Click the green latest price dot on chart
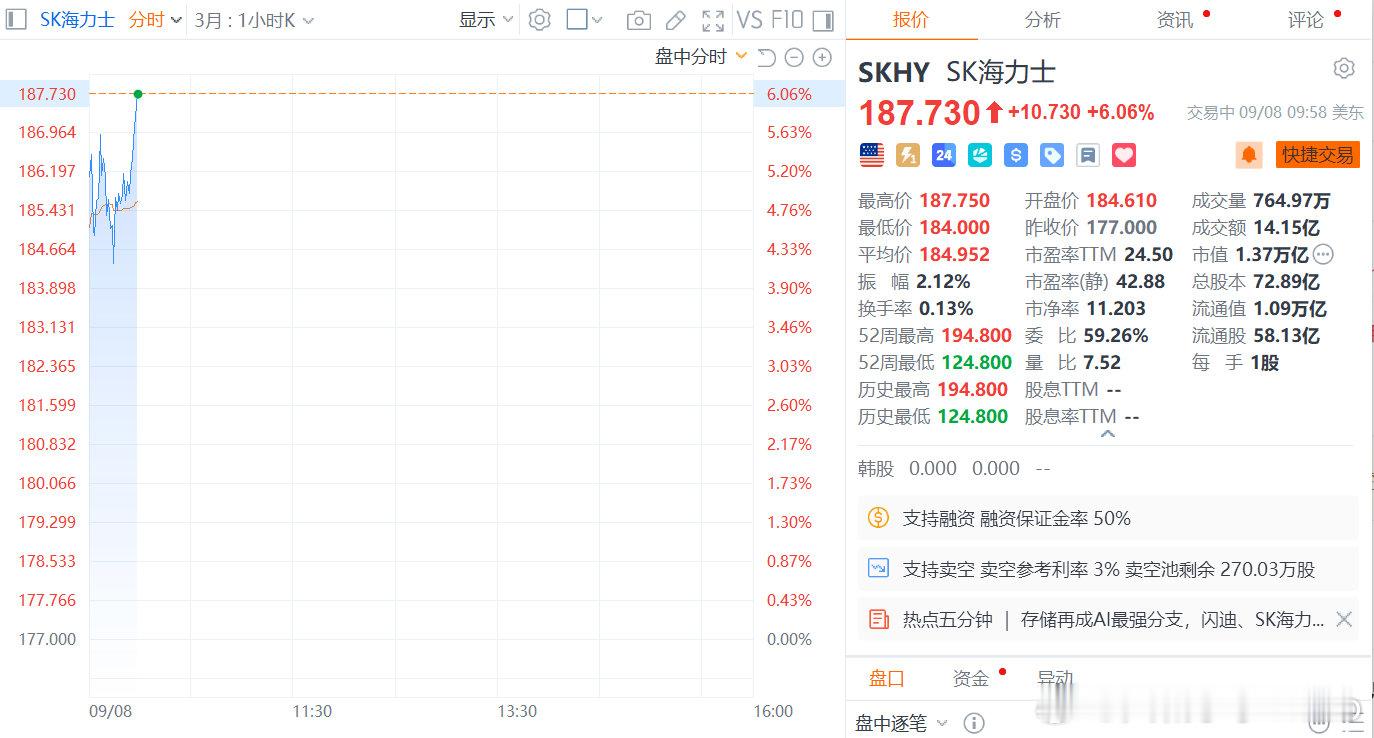Image resolution: width=1374 pixels, height=738 pixels. [138, 94]
